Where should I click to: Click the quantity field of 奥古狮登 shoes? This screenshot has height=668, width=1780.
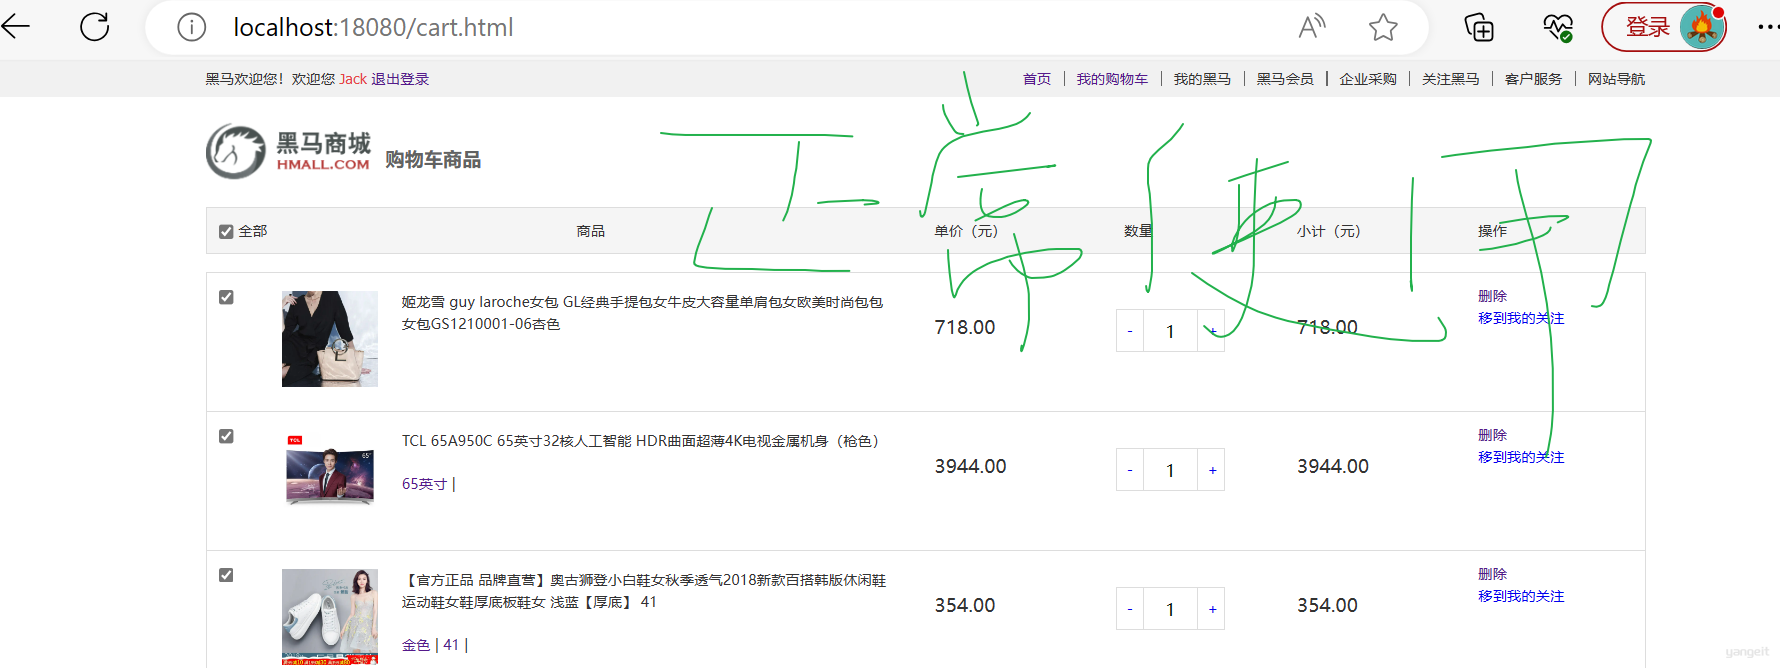(x=1170, y=609)
